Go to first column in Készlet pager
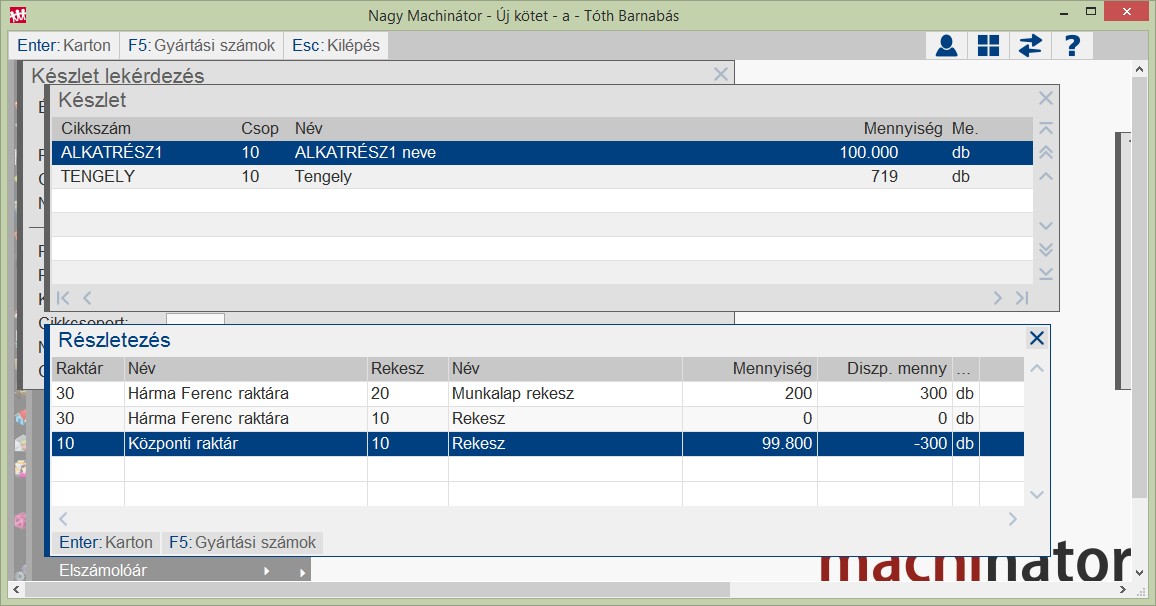The width and height of the screenshot is (1156, 606). point(63,298)
